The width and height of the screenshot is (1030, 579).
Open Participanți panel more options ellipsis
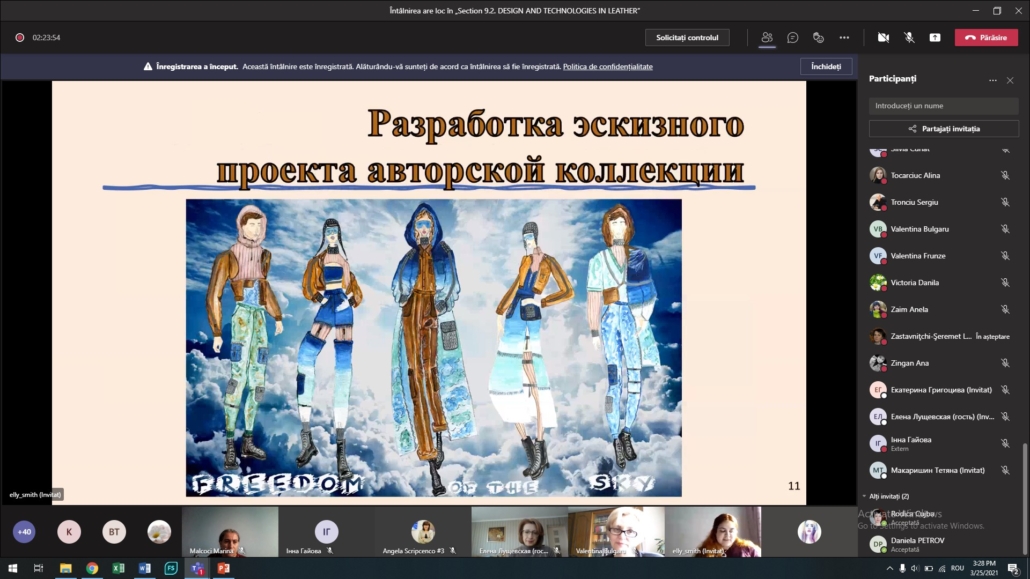tap(993, 80)
